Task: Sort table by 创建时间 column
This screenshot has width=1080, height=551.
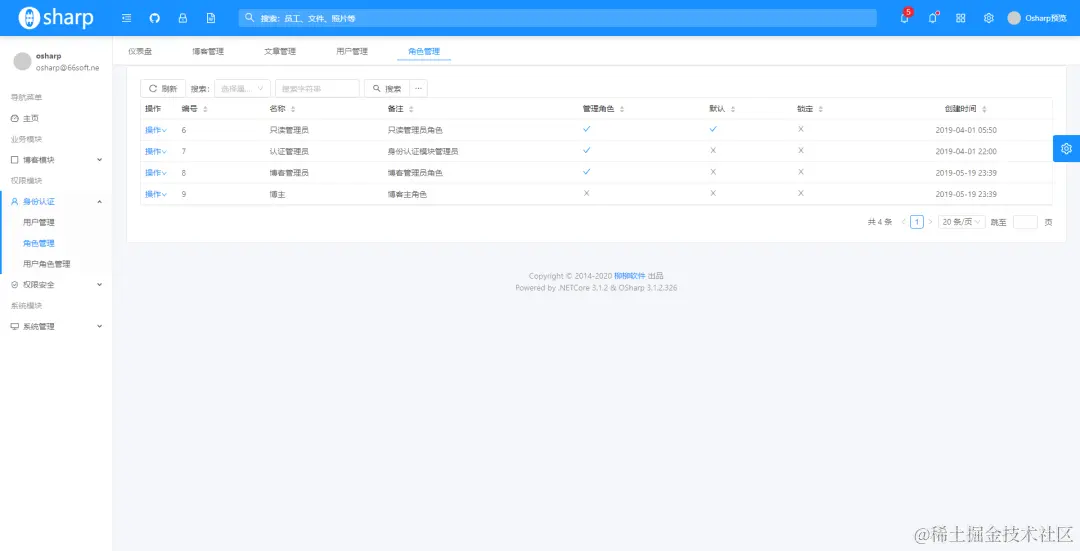Action: click(984, 109)
